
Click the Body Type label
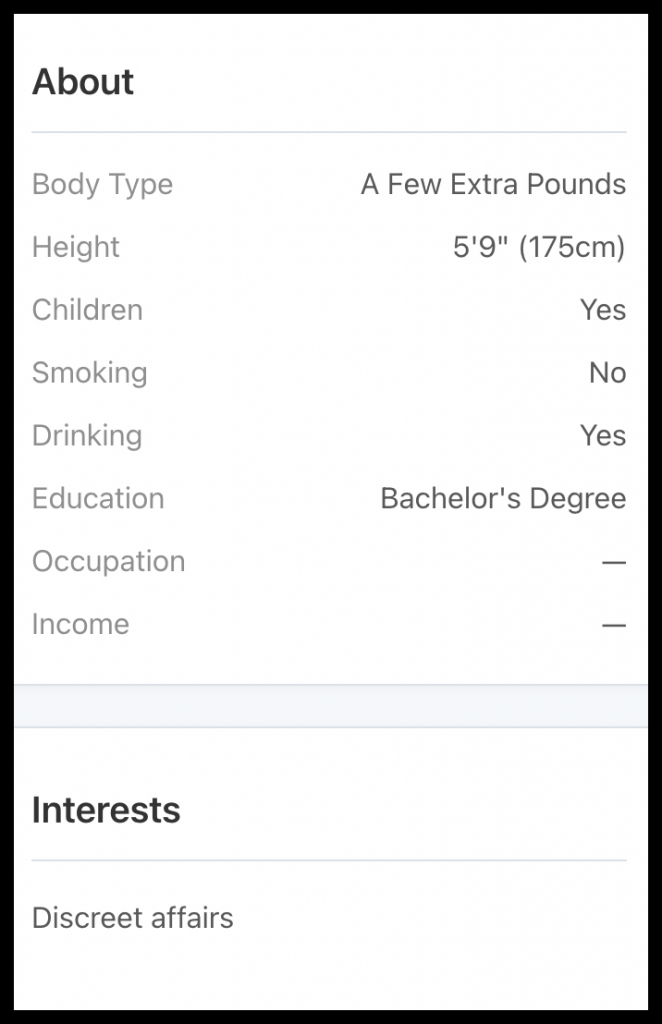click(102, 184)
